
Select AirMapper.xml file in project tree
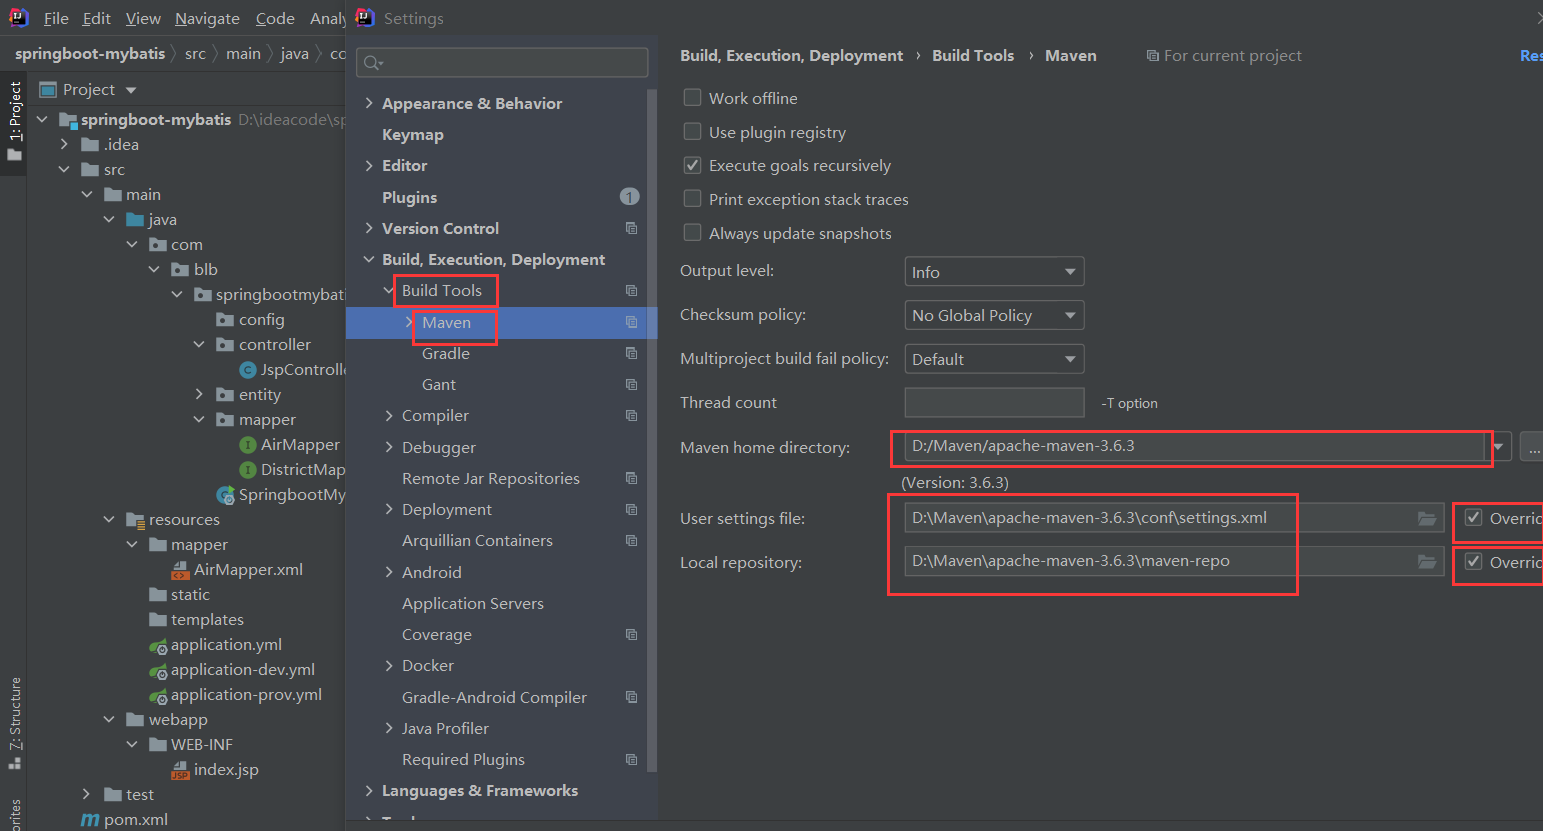(237, 569)
